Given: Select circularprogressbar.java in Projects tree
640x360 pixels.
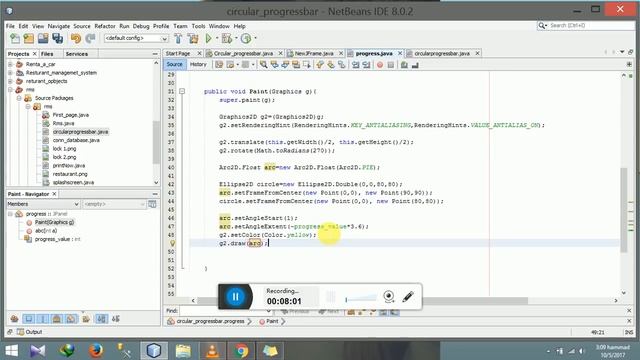Looking at the screenshot, I should [80, 132].
